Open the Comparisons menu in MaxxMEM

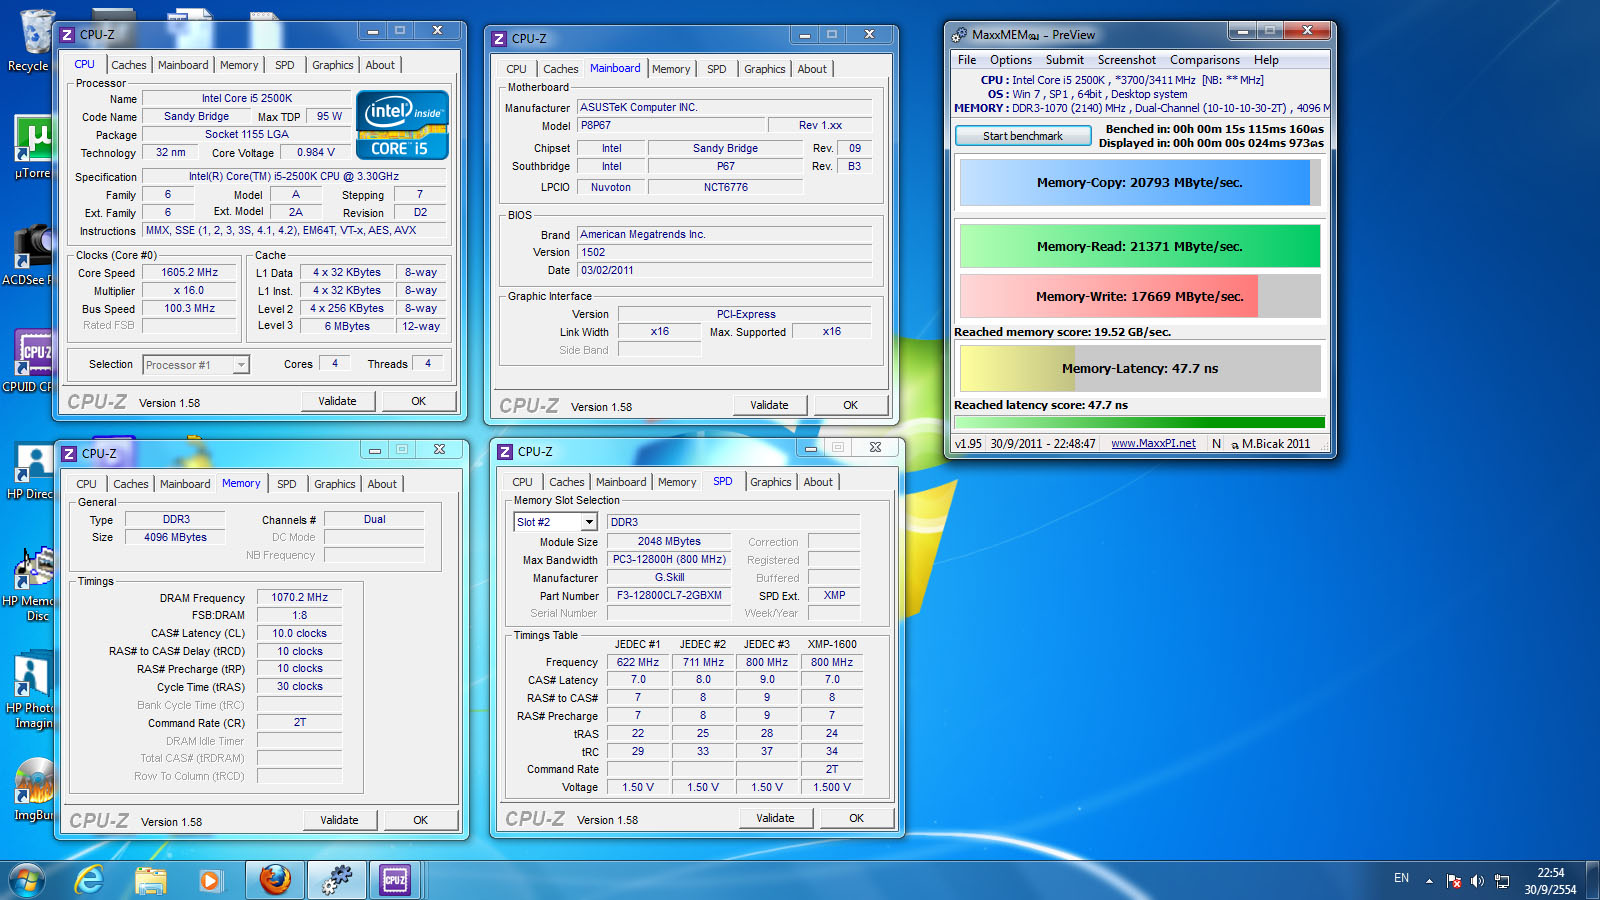click(x=1204, y=60)
